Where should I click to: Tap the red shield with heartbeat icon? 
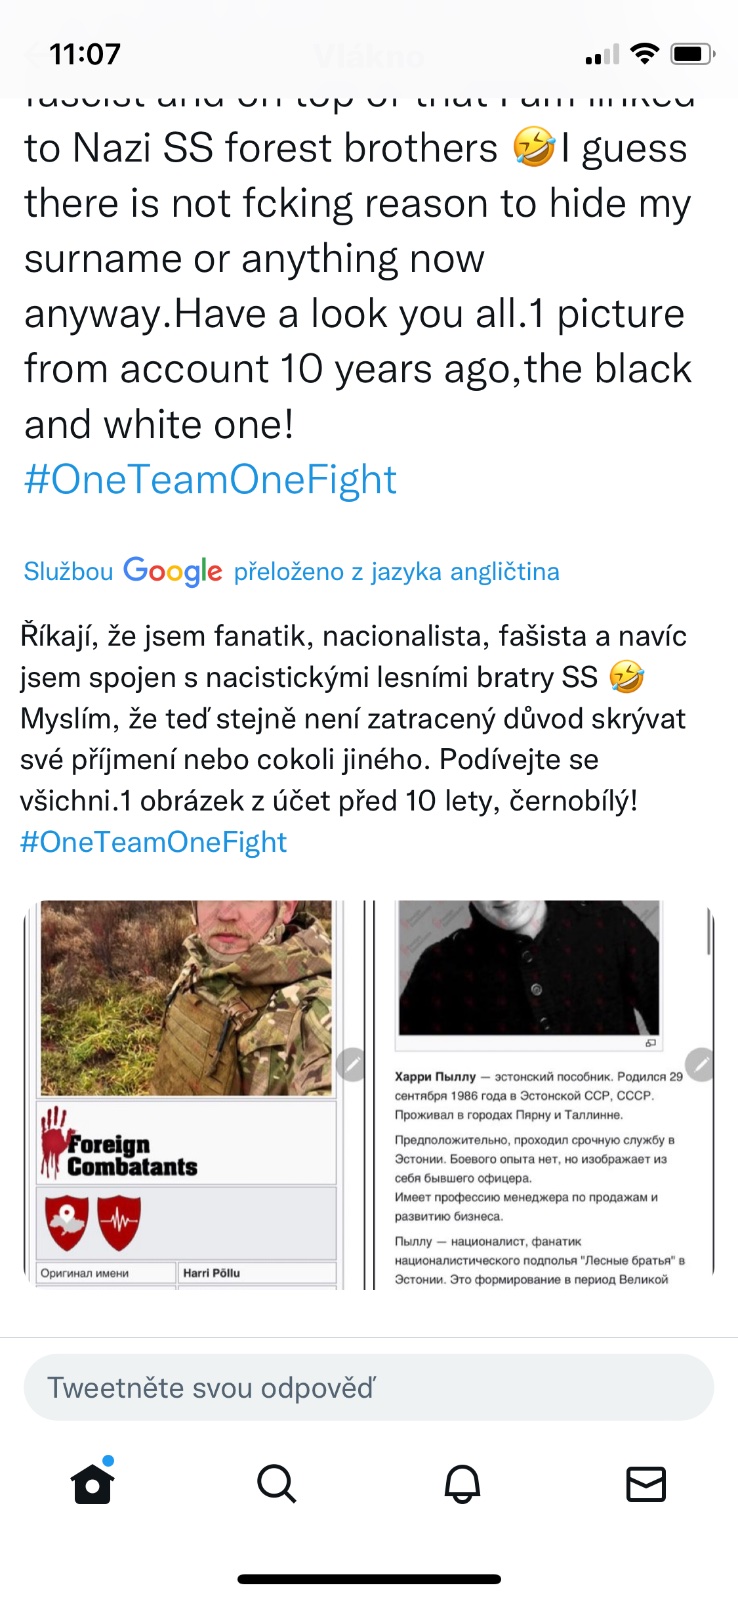coord(119,1223)
